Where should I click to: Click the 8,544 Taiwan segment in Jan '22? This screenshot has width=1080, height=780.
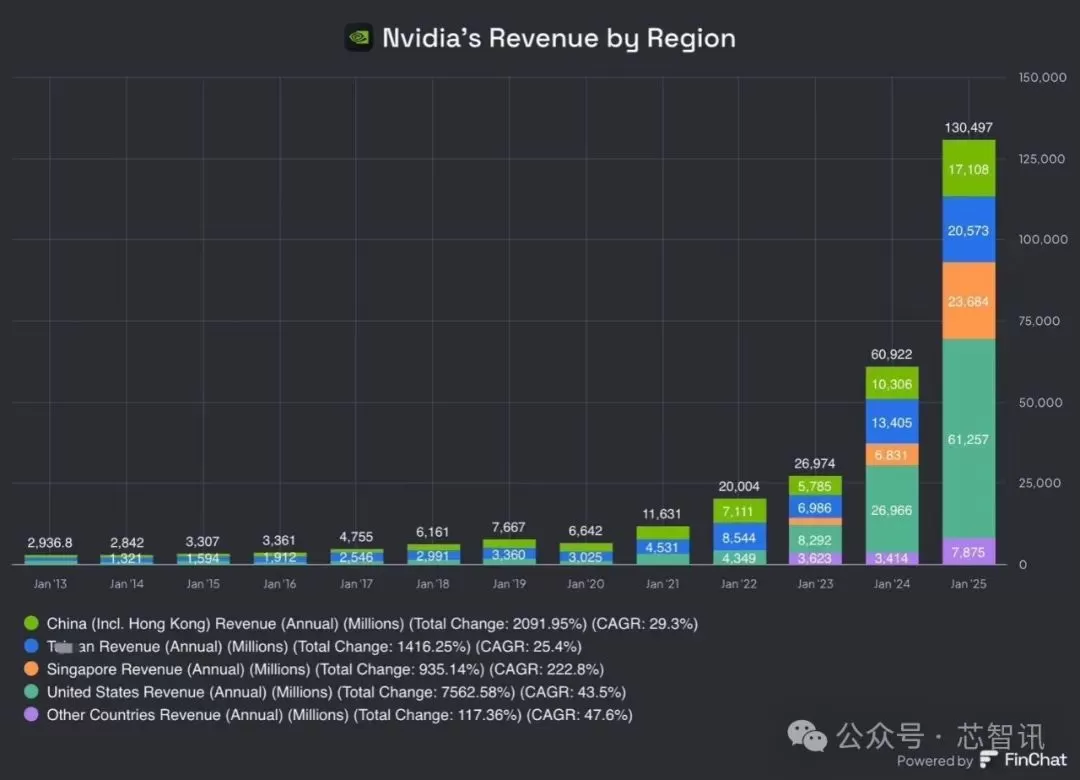tap(739, 537)
